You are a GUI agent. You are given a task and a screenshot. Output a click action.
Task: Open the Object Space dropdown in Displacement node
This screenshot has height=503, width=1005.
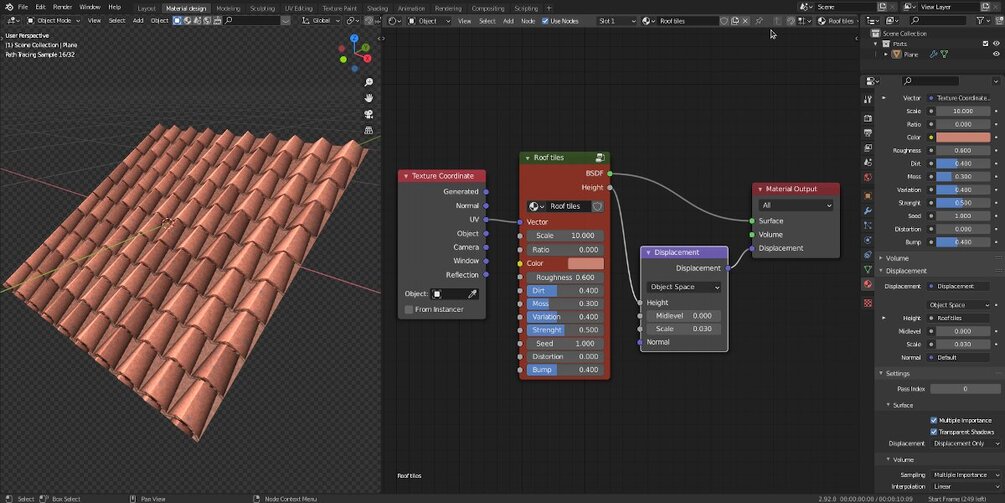click(x=685, y=287)
